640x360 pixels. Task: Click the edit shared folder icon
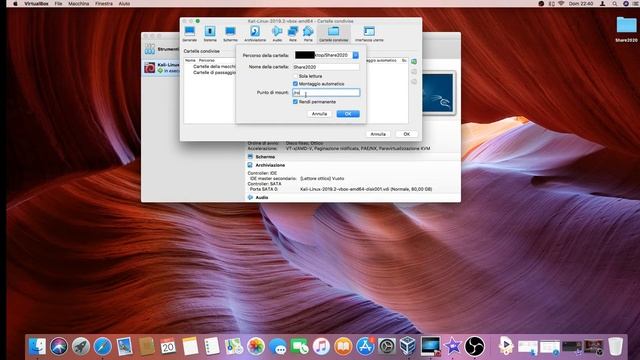pyautogui.click(x=414, y=71)
